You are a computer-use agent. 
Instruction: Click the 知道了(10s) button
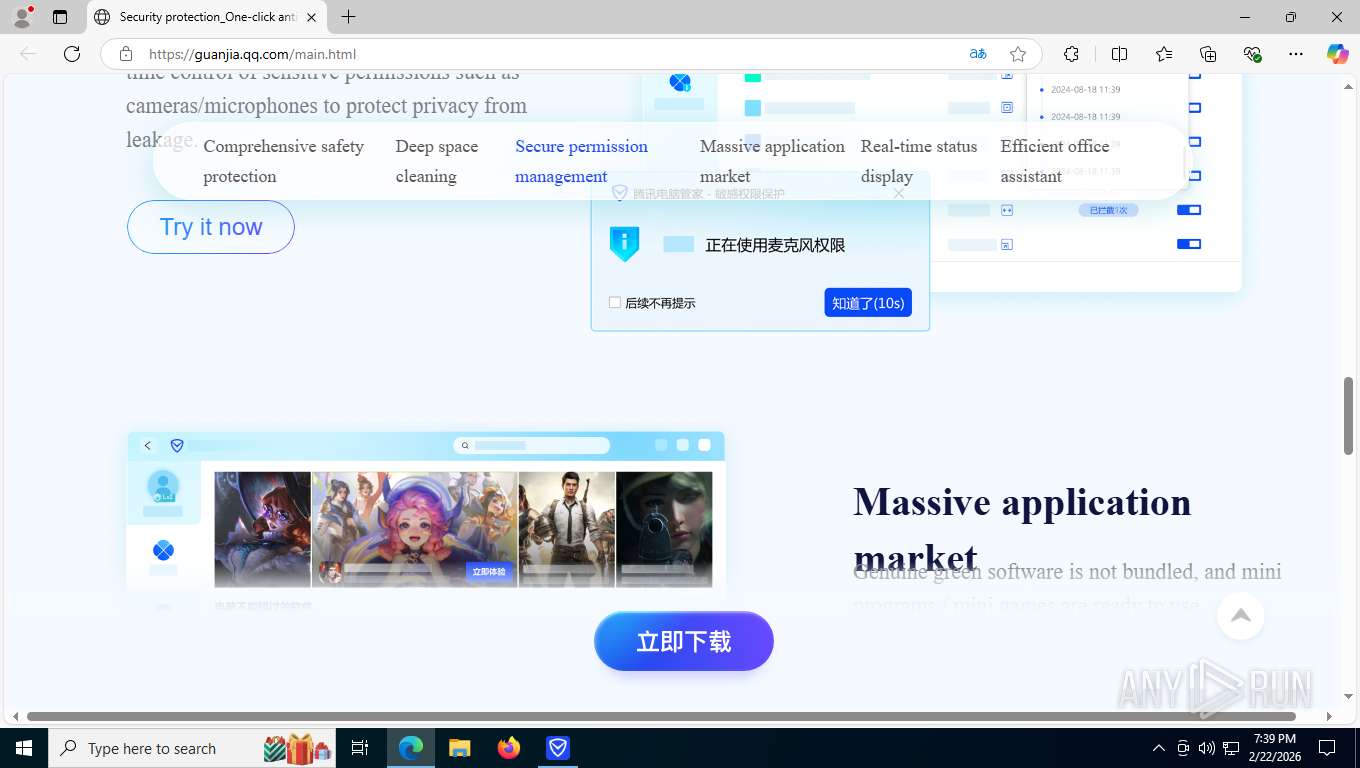pyautogui.click(x=868, y=303)
